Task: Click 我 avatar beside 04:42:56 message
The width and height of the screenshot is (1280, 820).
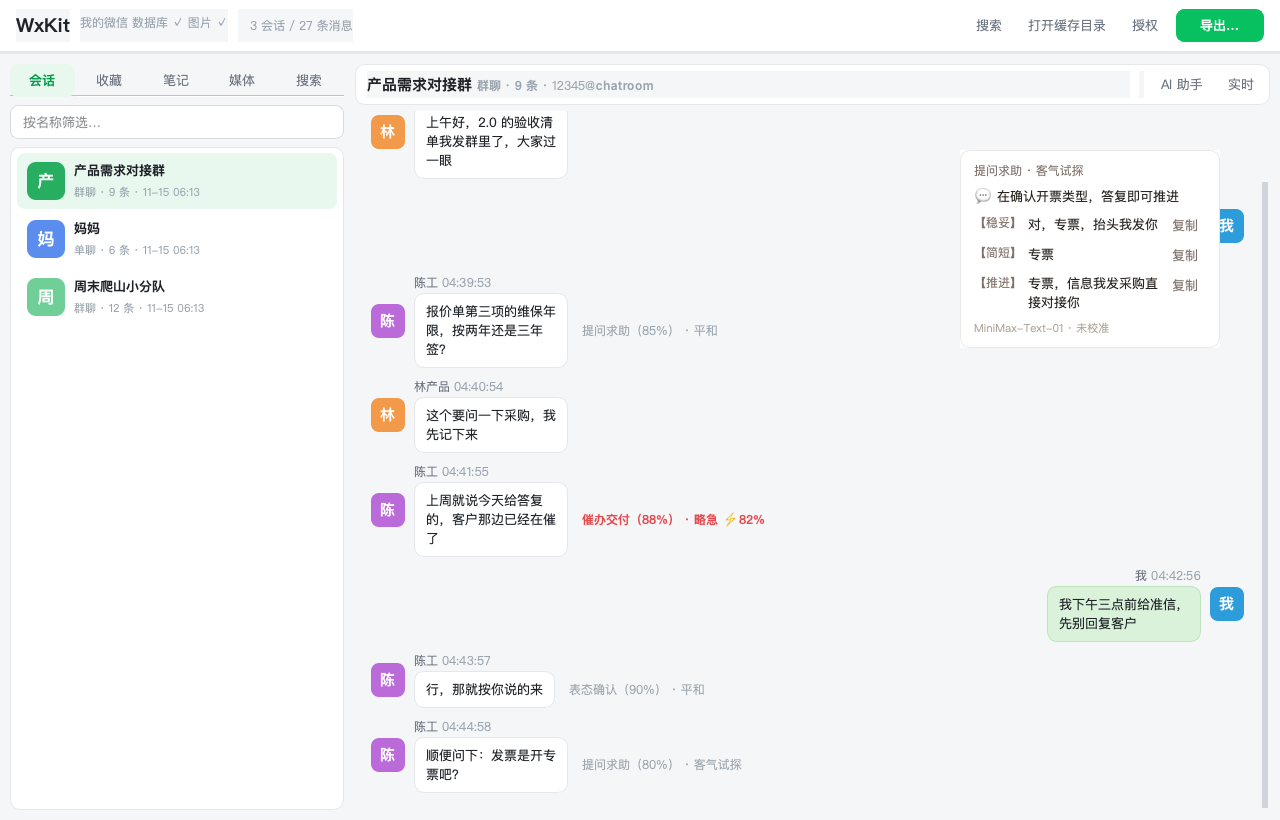Action: (x=1227, y=604)
